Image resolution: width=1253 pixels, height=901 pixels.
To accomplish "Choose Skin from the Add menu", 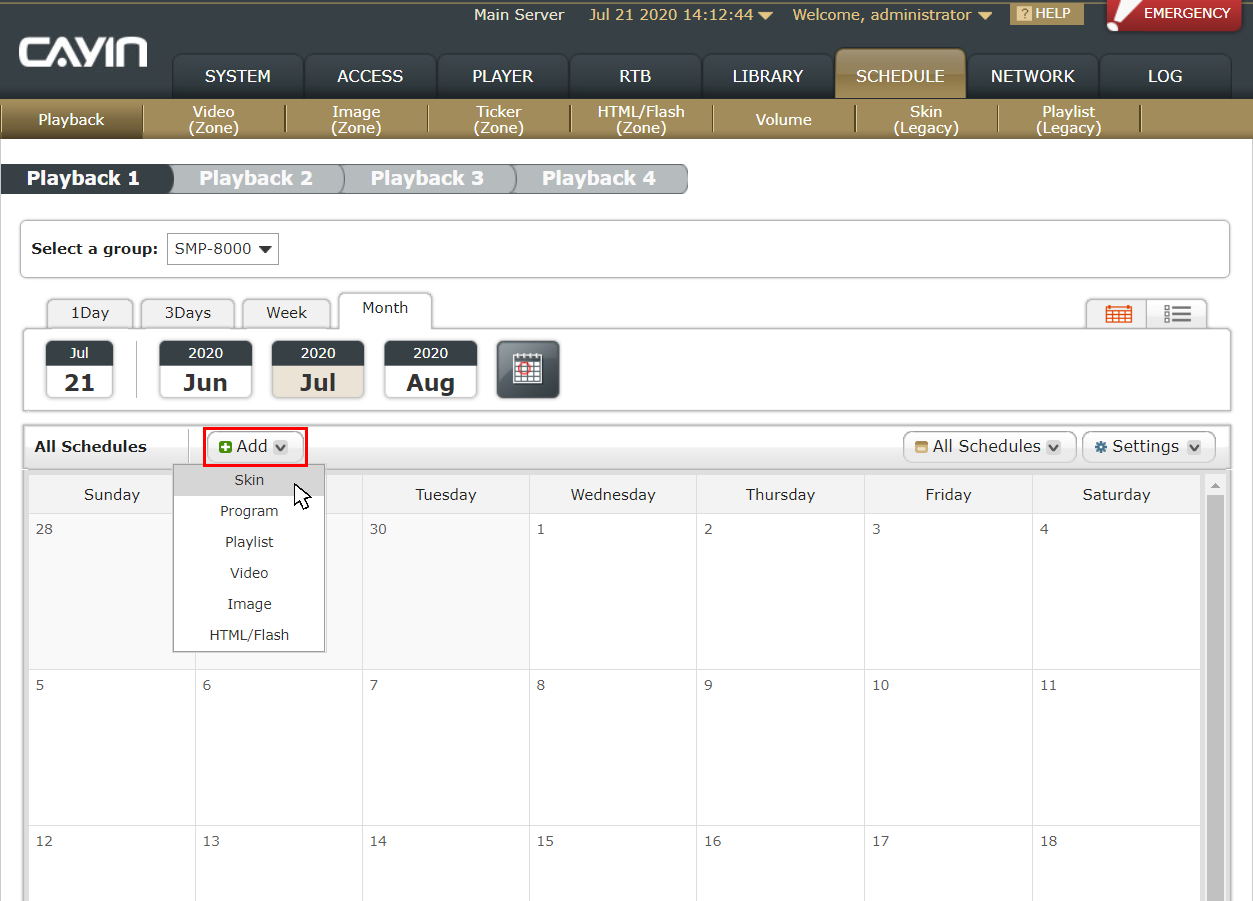I will point(249,480).
